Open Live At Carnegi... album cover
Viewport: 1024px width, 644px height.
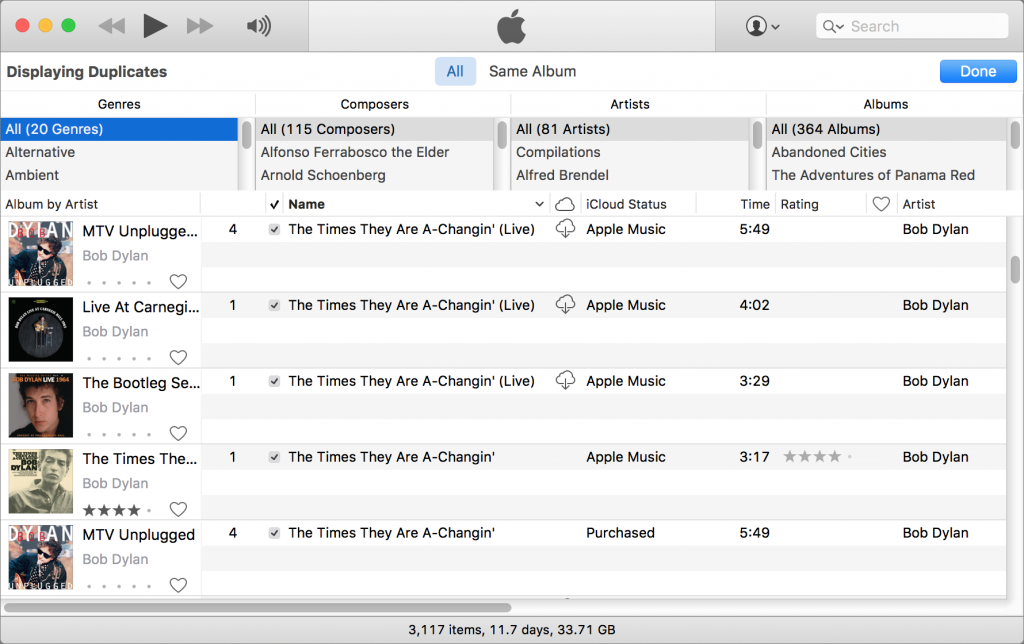click(x=40, y=329)
